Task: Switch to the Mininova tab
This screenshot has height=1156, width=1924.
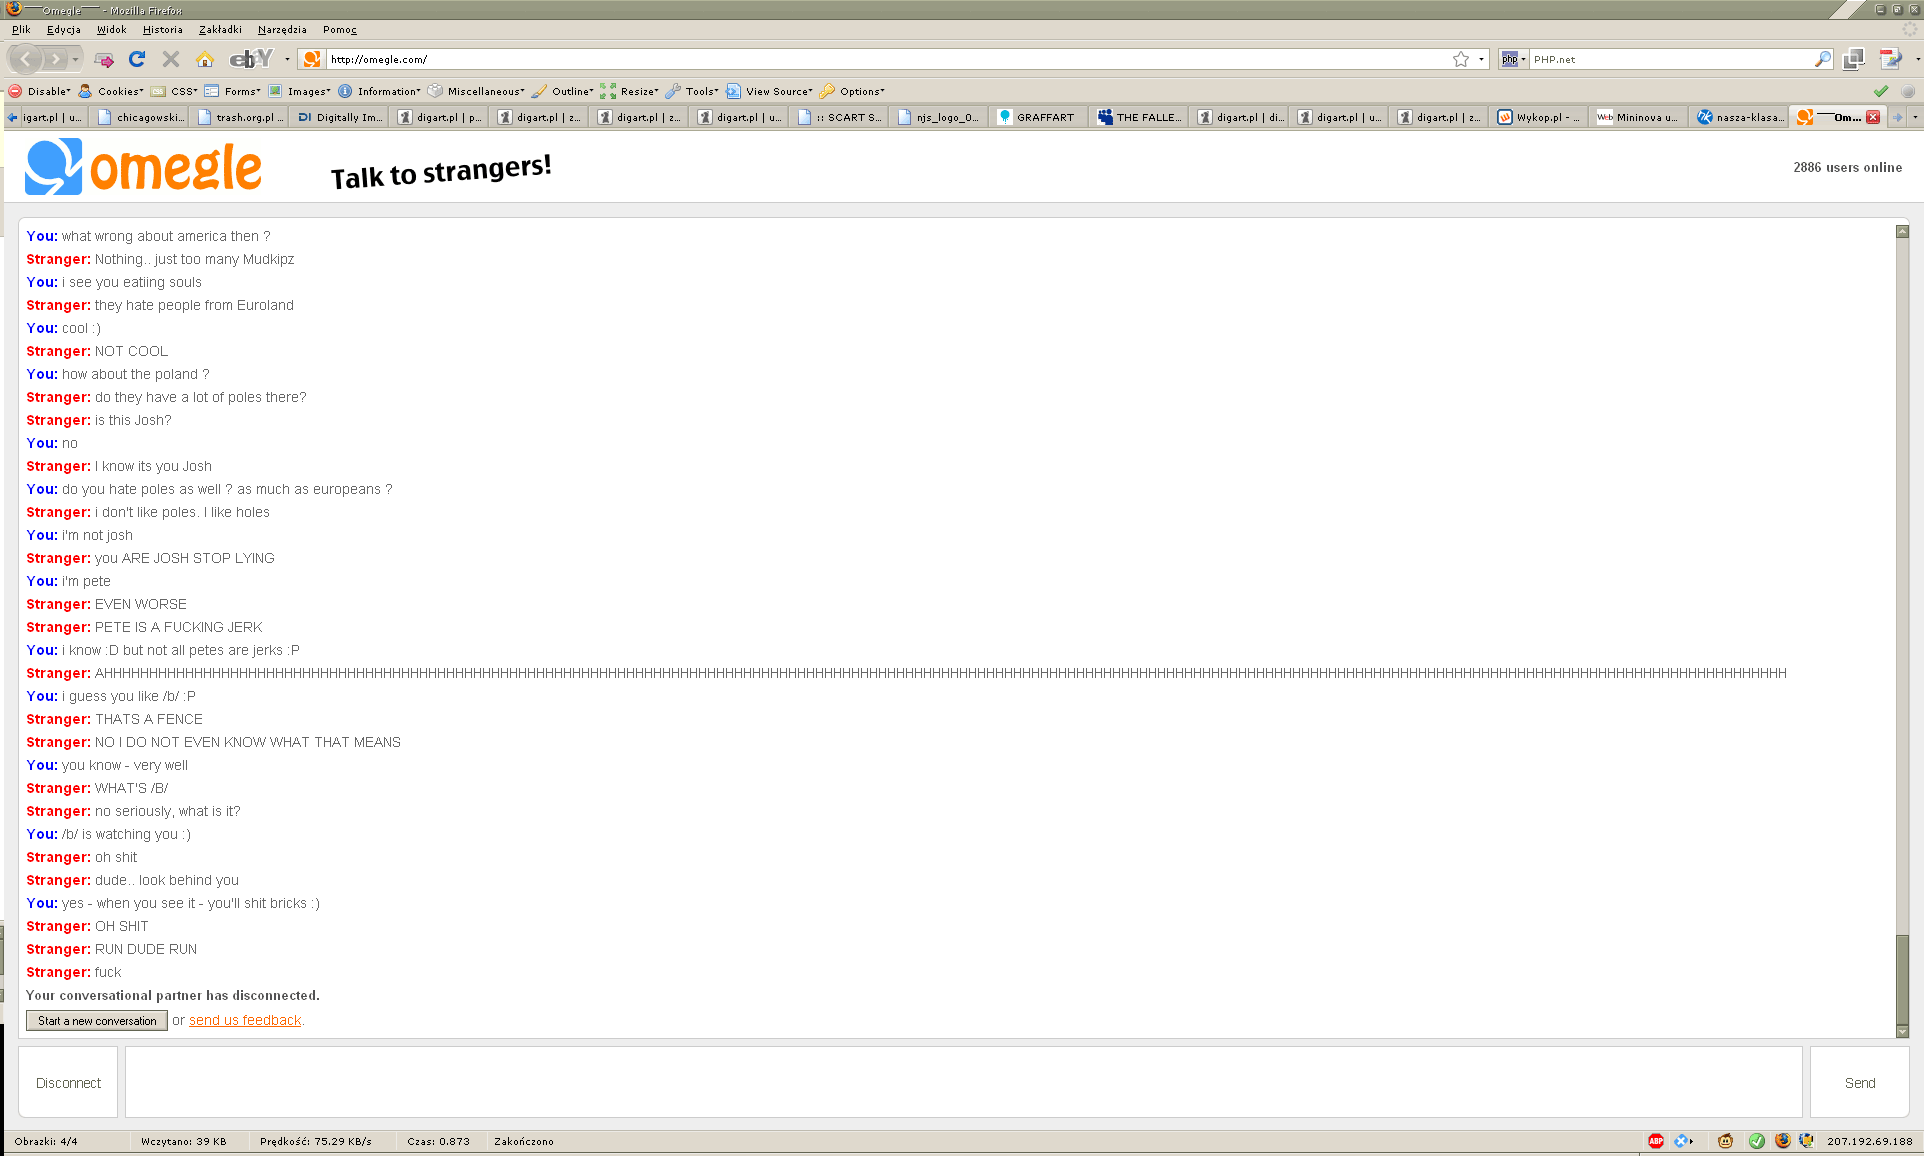Action: click(1640, 117)
